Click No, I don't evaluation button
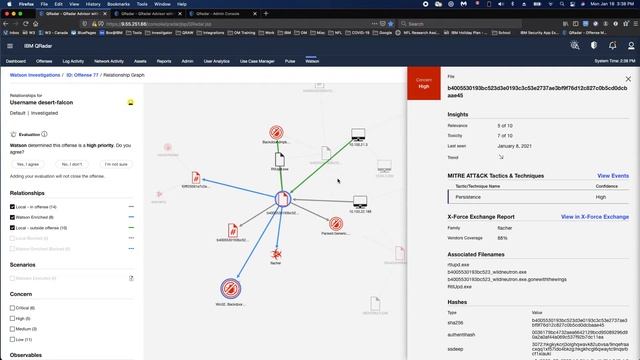640x360 pixels. point(72,164)
